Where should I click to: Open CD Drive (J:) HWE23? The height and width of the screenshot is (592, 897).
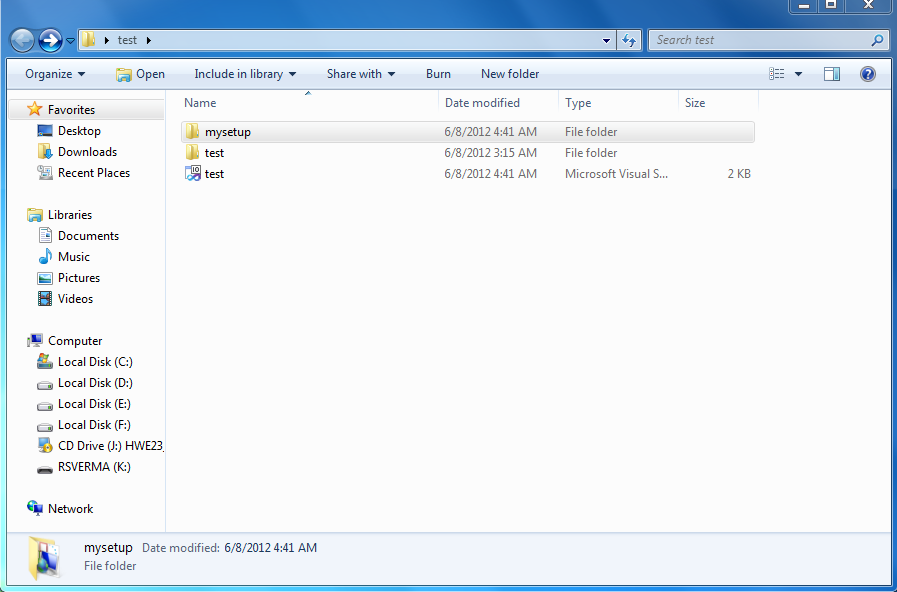(x=110, y=446)
